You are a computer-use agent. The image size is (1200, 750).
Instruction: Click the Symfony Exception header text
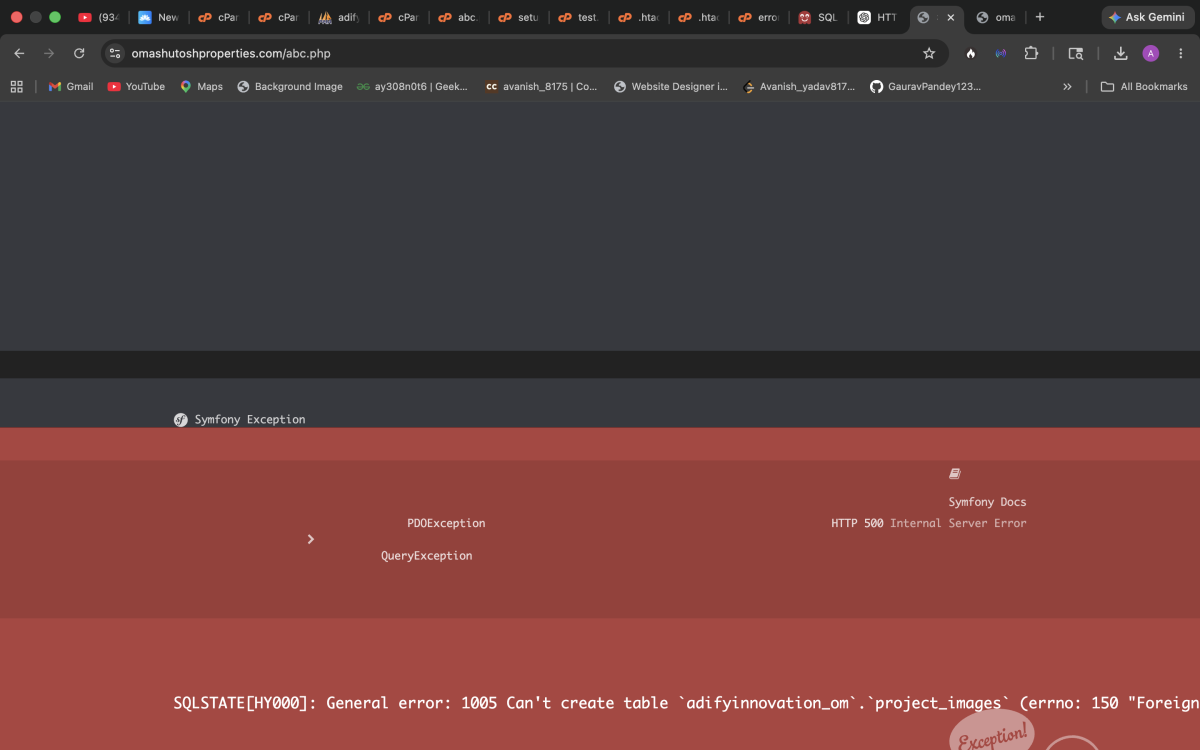[250, 420]
